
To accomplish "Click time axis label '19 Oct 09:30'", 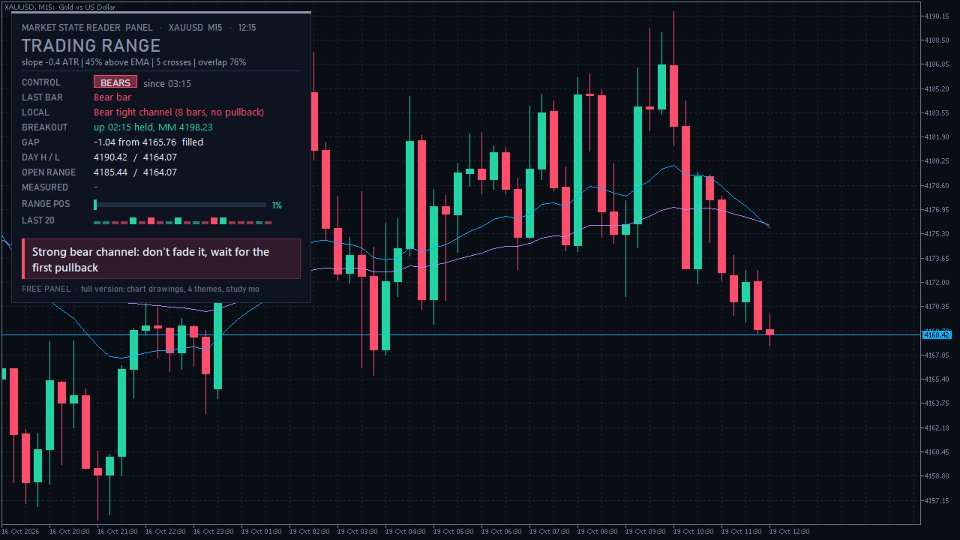I will pos(645,531).
